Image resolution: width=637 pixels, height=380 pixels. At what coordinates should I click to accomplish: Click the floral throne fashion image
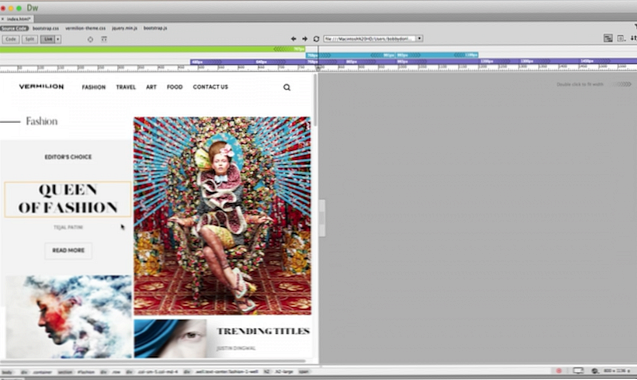point(222,216)
